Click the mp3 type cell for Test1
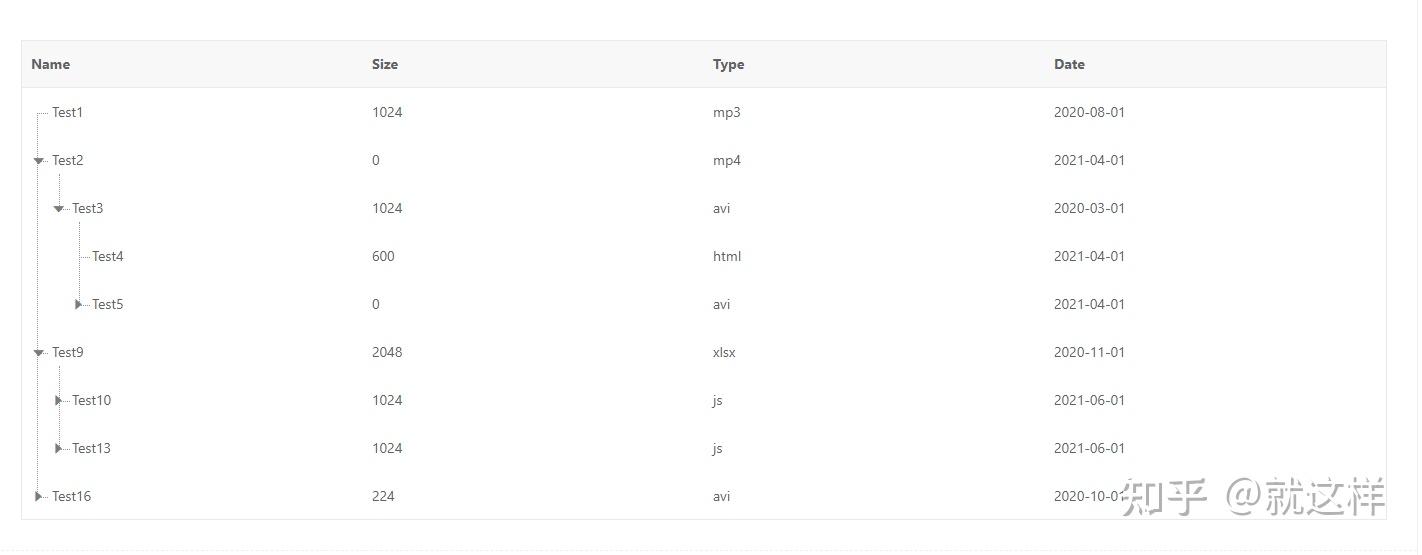 727,112
